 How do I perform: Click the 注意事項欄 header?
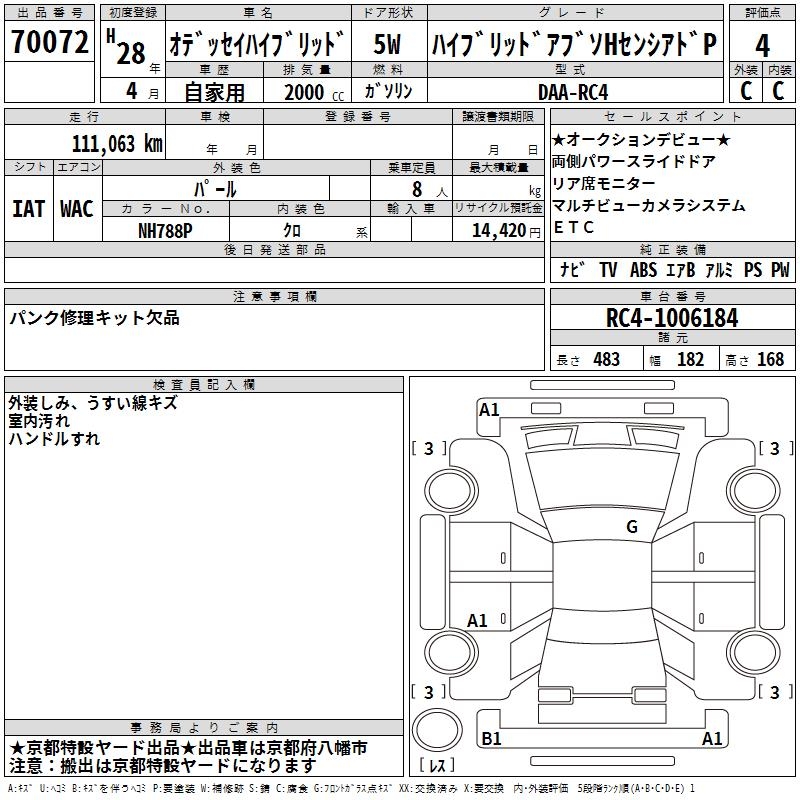274,296
